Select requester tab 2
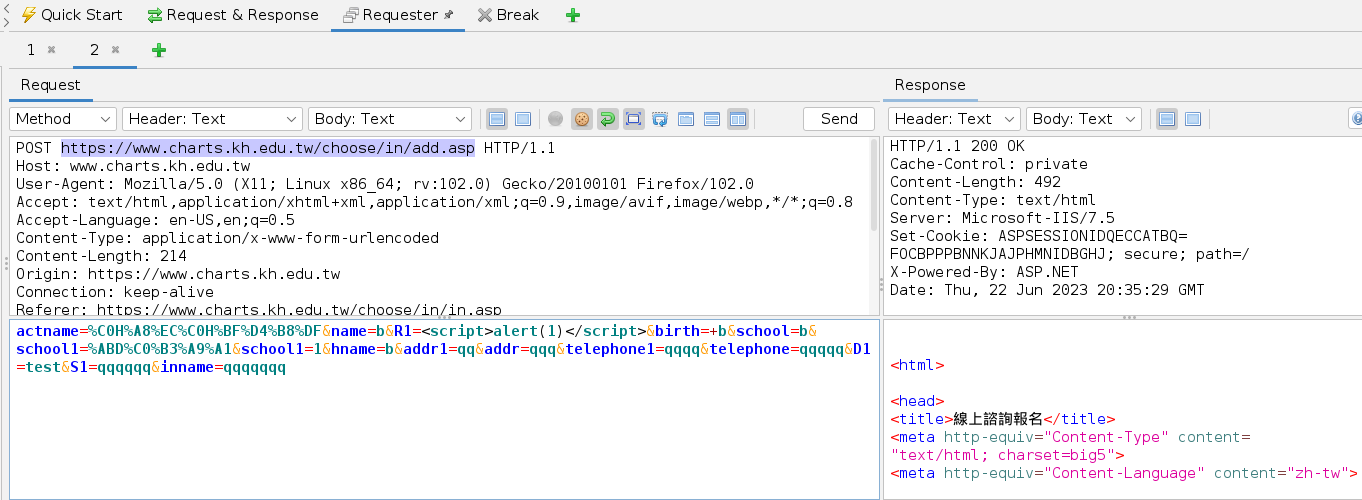The image size is (1362, 500). [x=94, y=49]
